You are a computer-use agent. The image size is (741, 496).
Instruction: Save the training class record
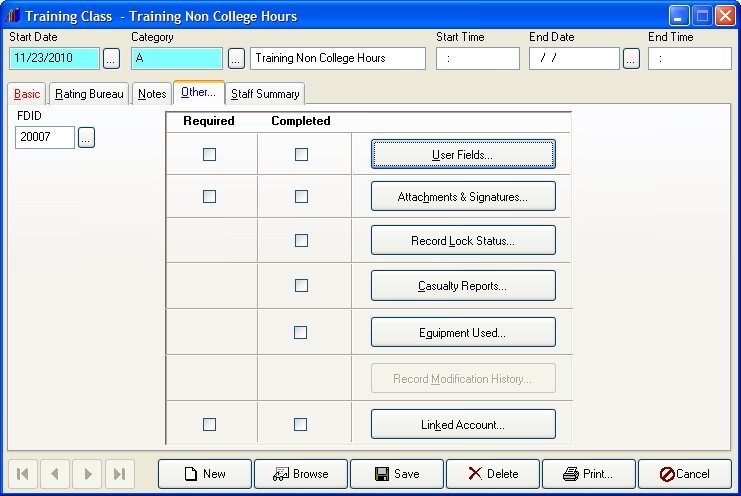point(397,474)
